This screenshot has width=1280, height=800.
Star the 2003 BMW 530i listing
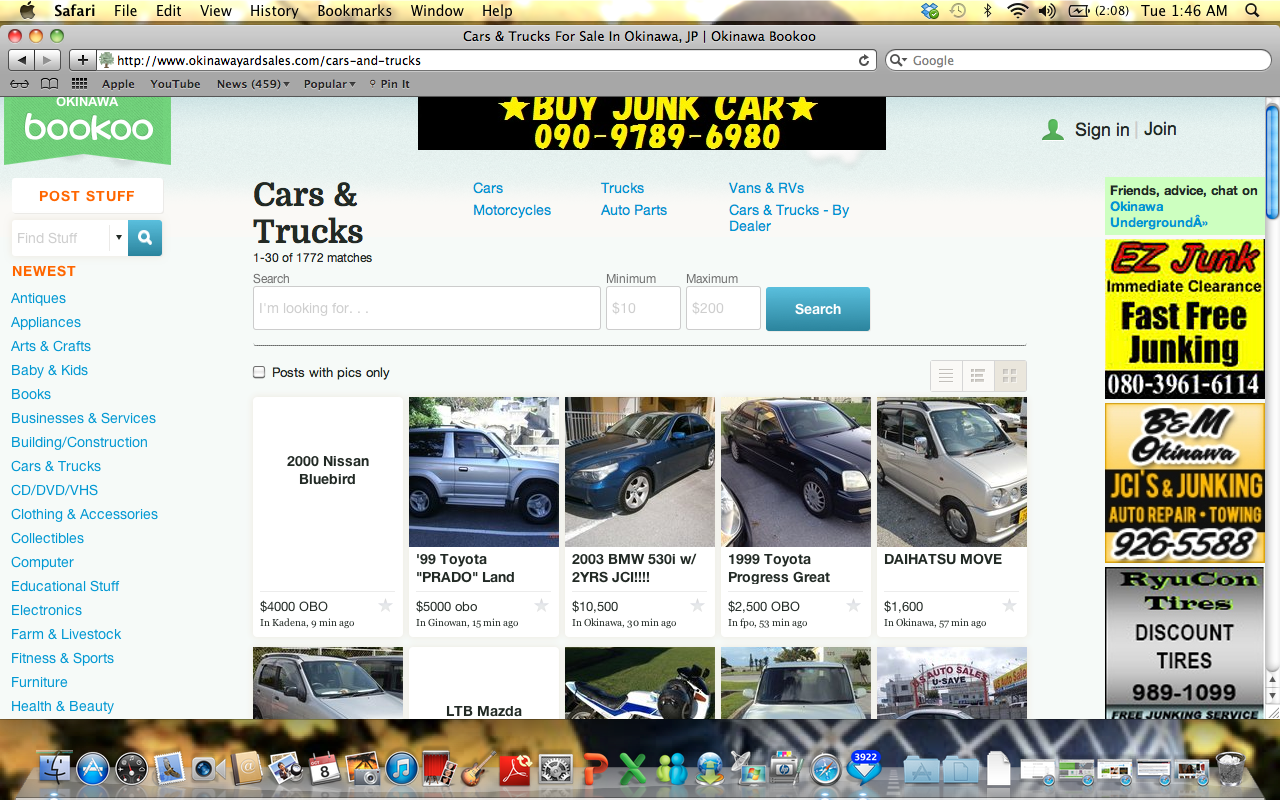(697, 605)
